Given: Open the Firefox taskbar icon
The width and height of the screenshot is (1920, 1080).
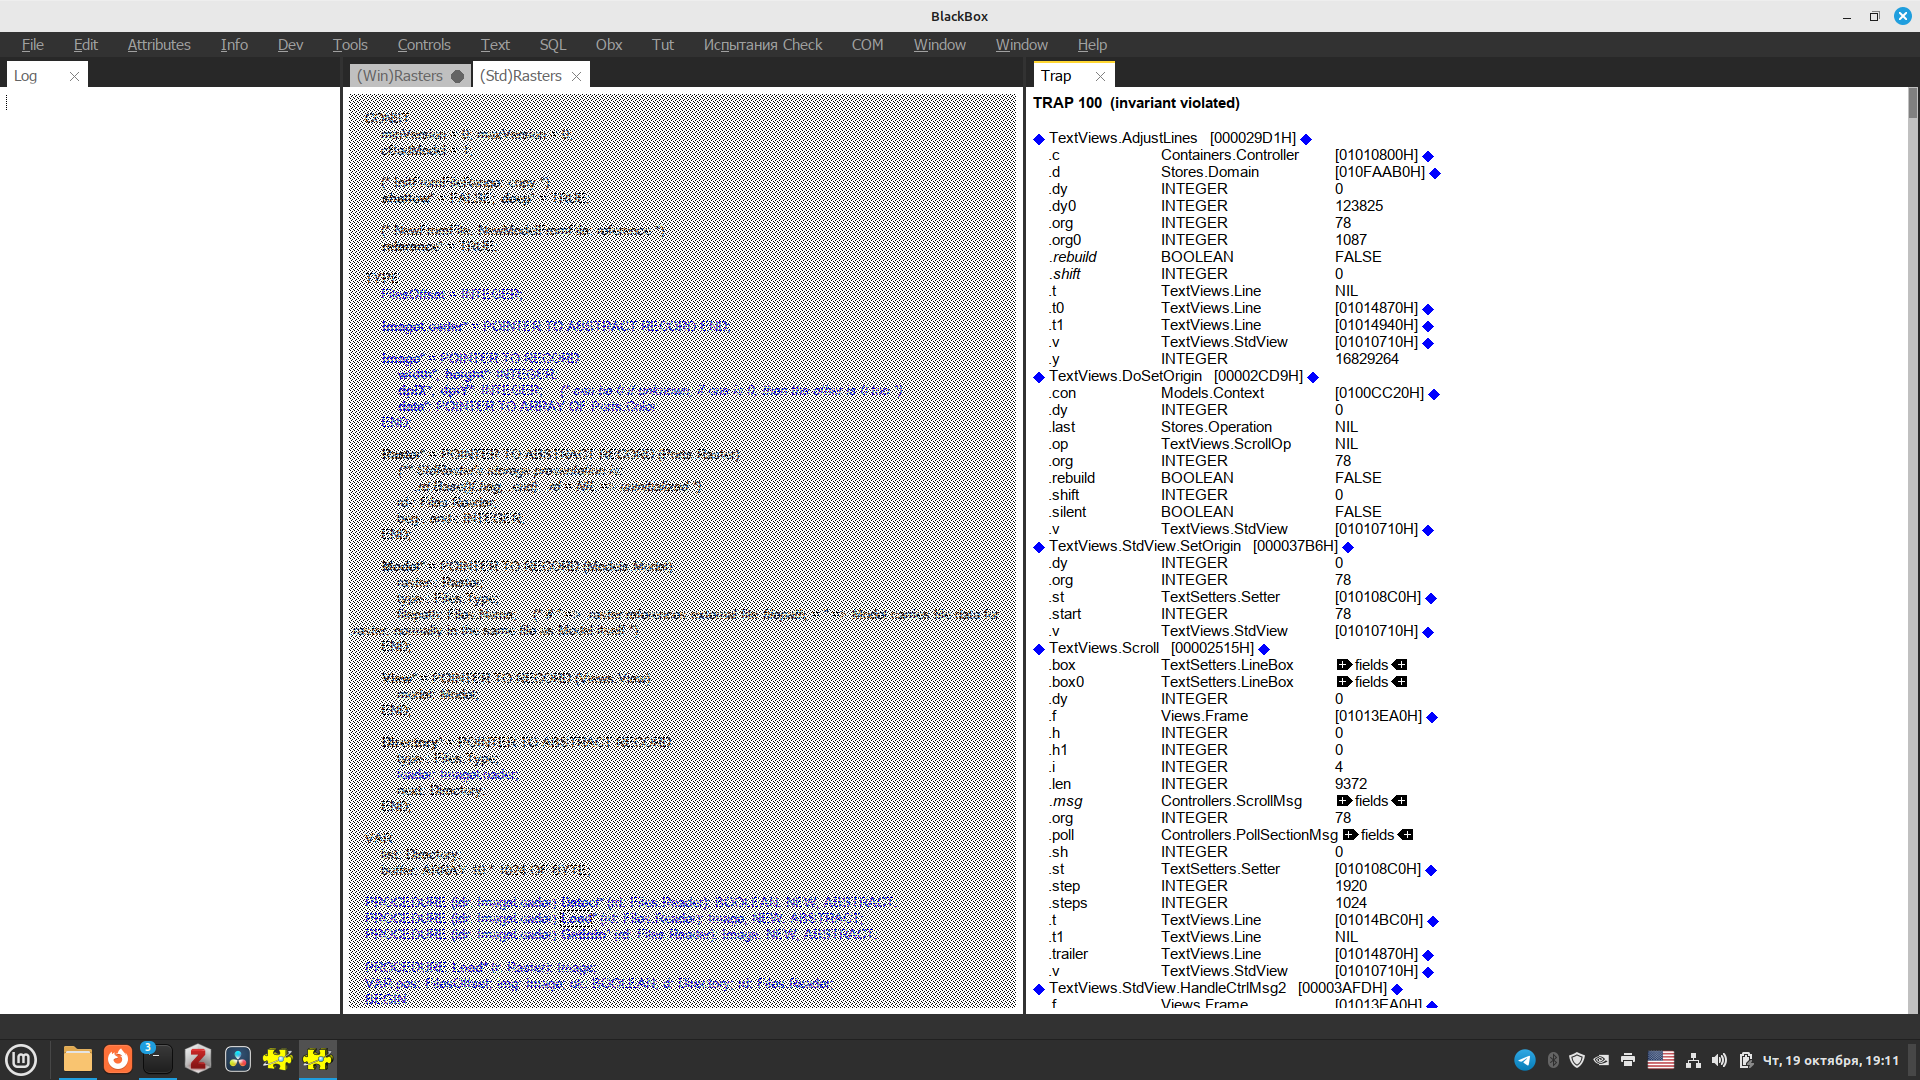Looking at the screenshot, I should [118, 1059].
